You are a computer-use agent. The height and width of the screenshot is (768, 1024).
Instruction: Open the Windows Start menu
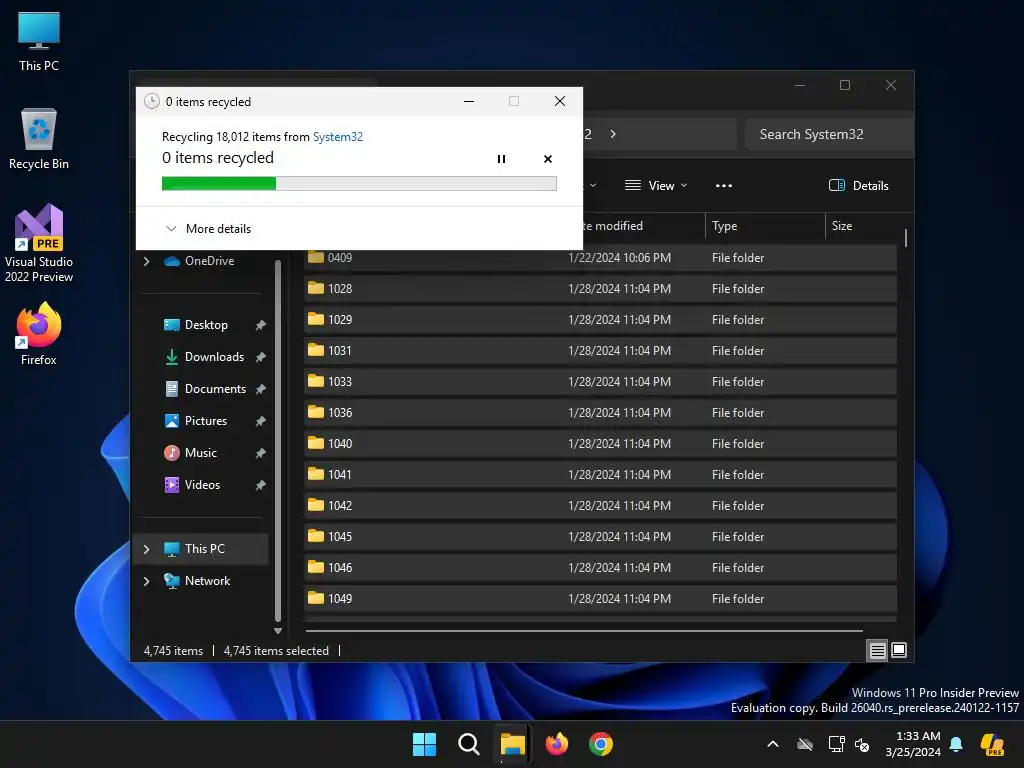pyautogui.click(x=424, y=744)
